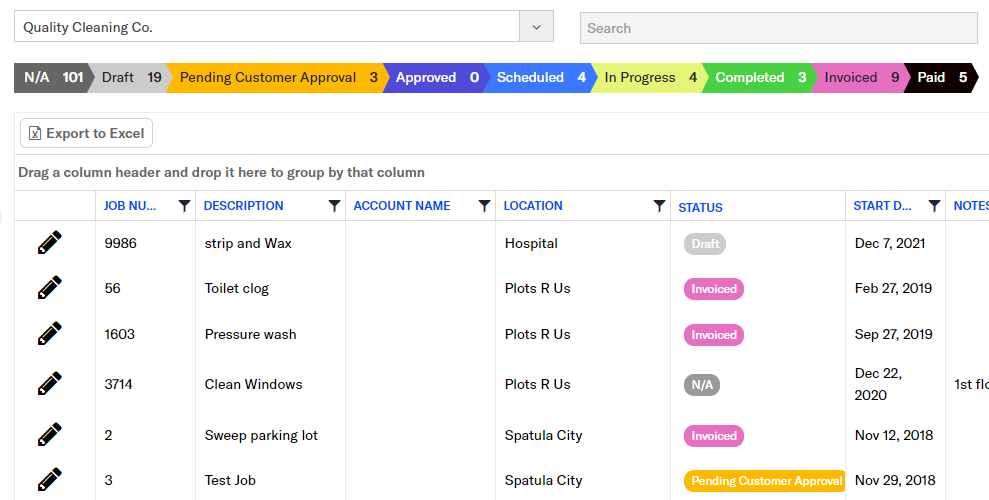Screen dimensions: 989x500
Task: Select the job number 9986 cell
Action: point(120,243)
